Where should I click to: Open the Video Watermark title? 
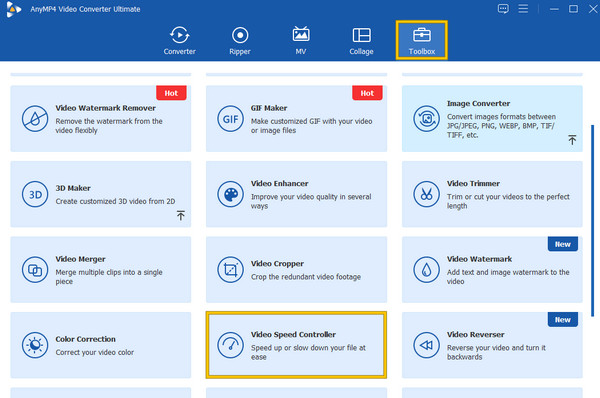click(479, 259)
